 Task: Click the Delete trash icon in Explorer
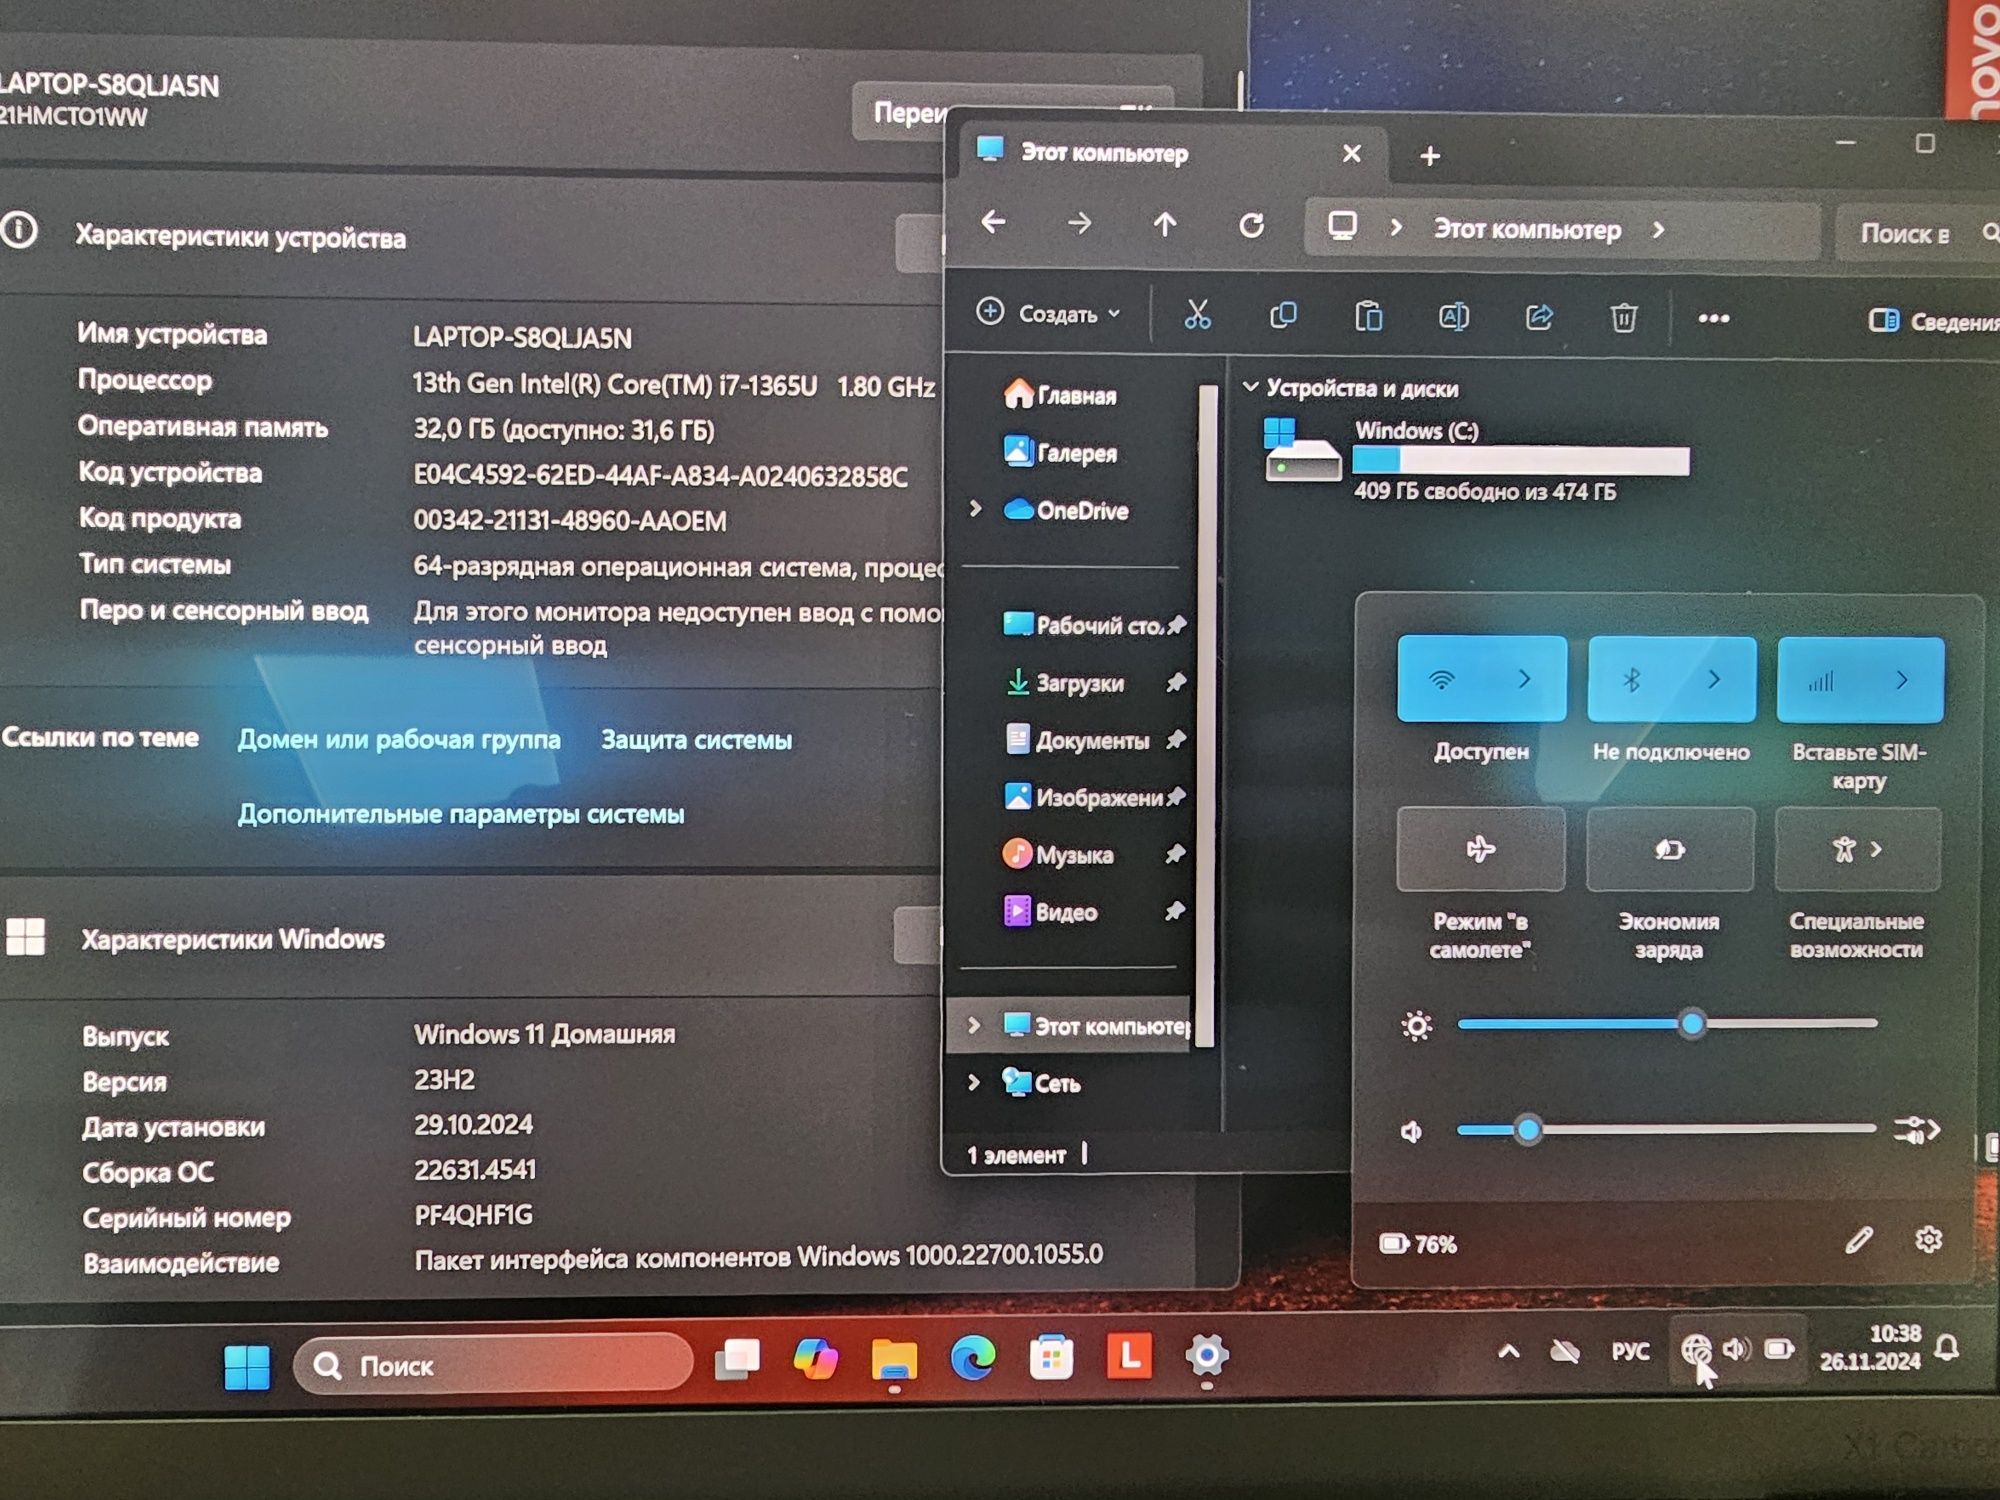(1624, 318)
